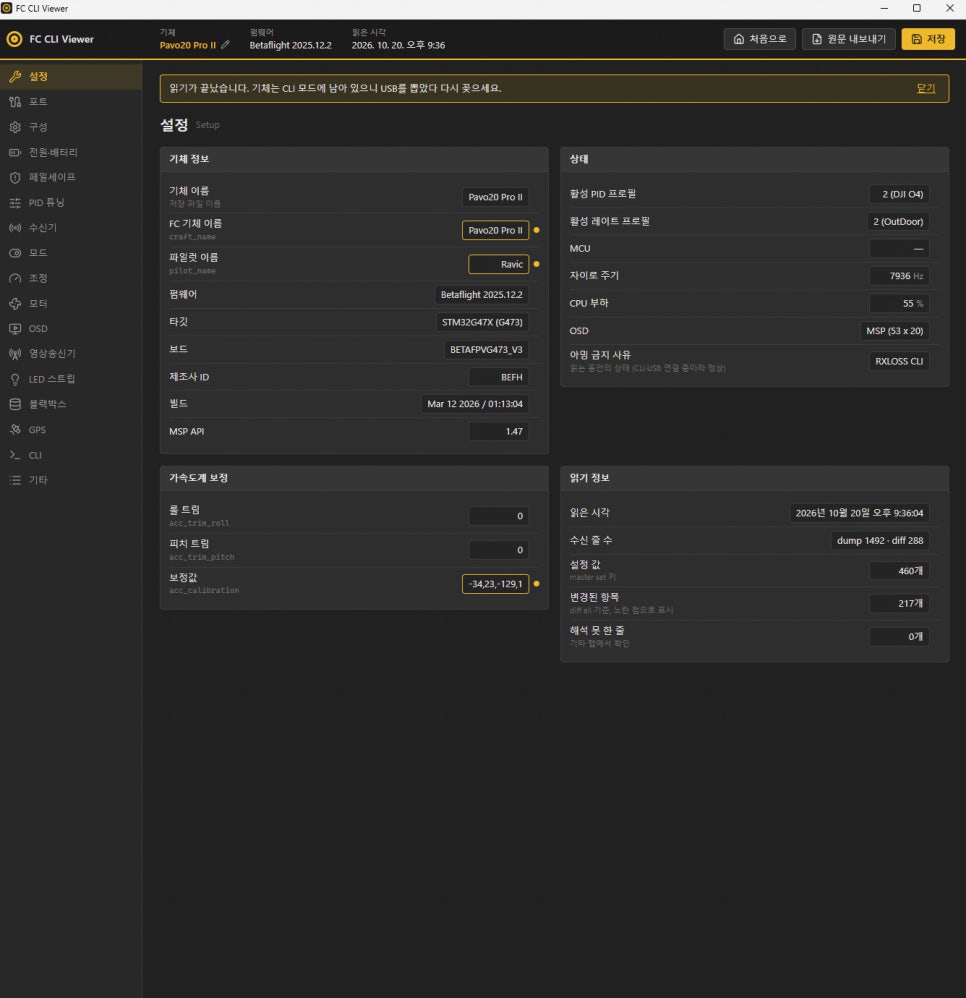Click the 기타 list icon

tap(15, 480)
